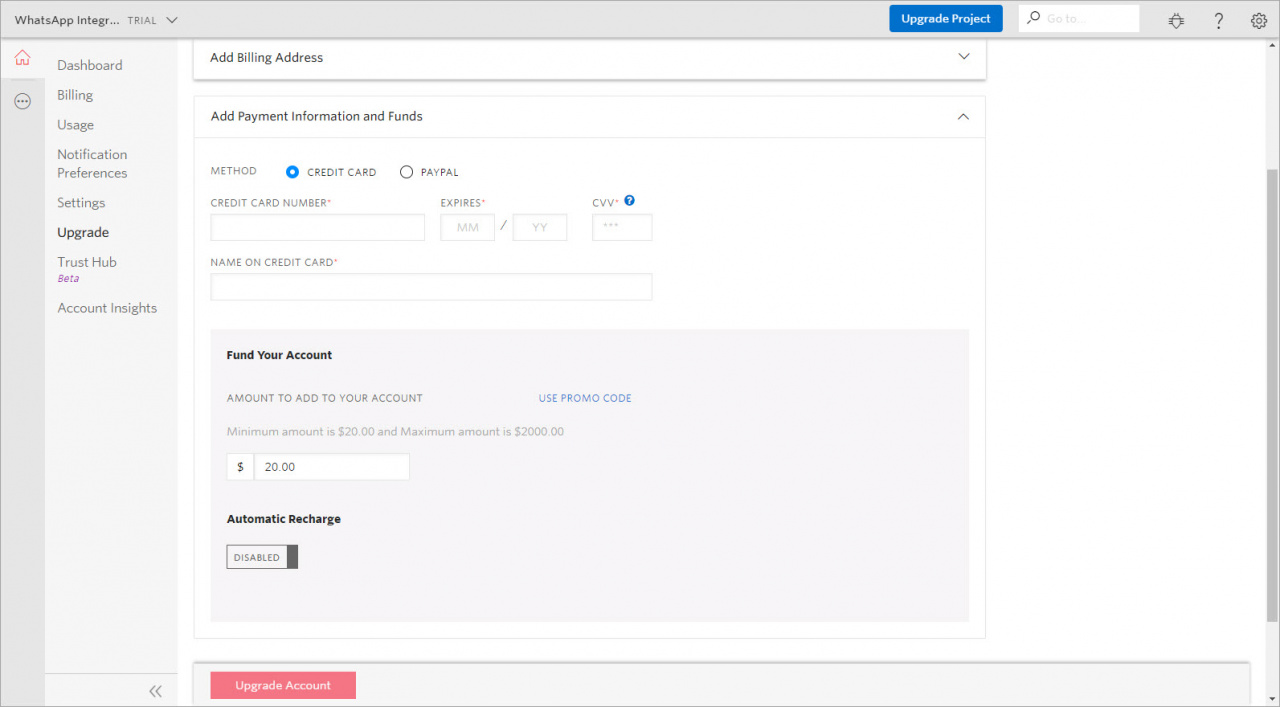The height and width of the screenshot is (707, 1280).
Task: Collapse the sidebar with double-chevron icon
Action: [x=155, y=691]
